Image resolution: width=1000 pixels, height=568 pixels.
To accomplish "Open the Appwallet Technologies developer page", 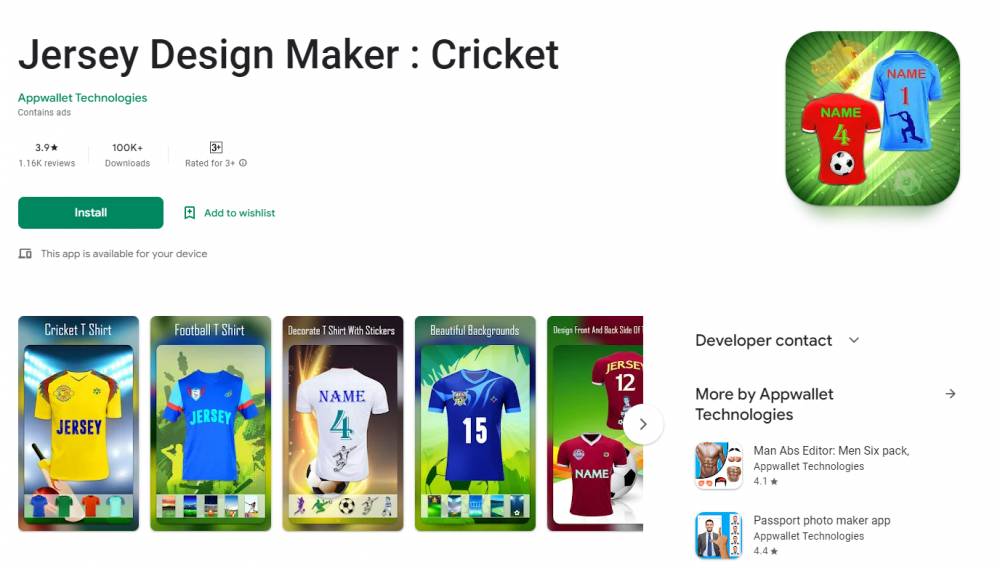I will tap(82, 98).
